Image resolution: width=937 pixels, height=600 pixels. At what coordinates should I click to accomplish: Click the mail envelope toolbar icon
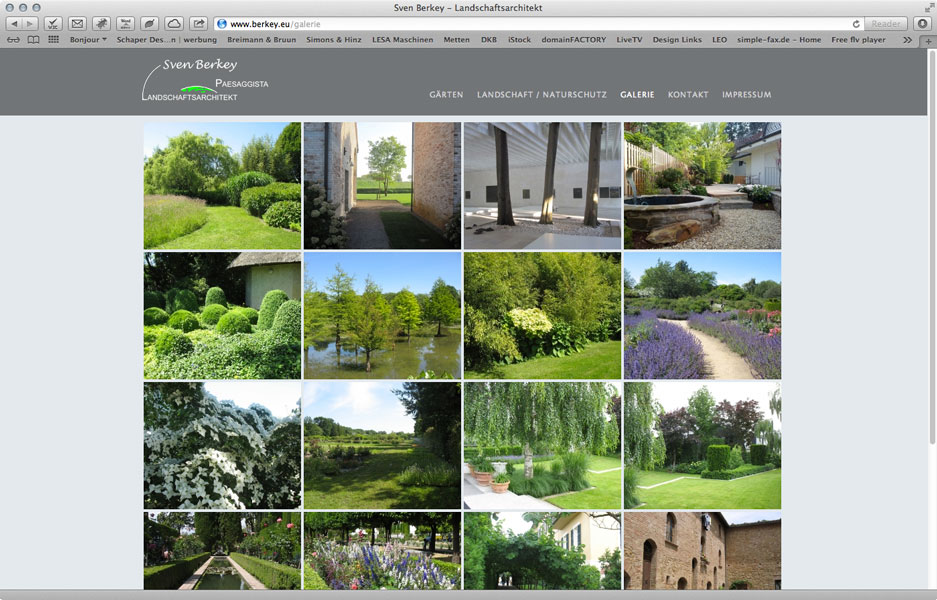[x=77, y=24]
